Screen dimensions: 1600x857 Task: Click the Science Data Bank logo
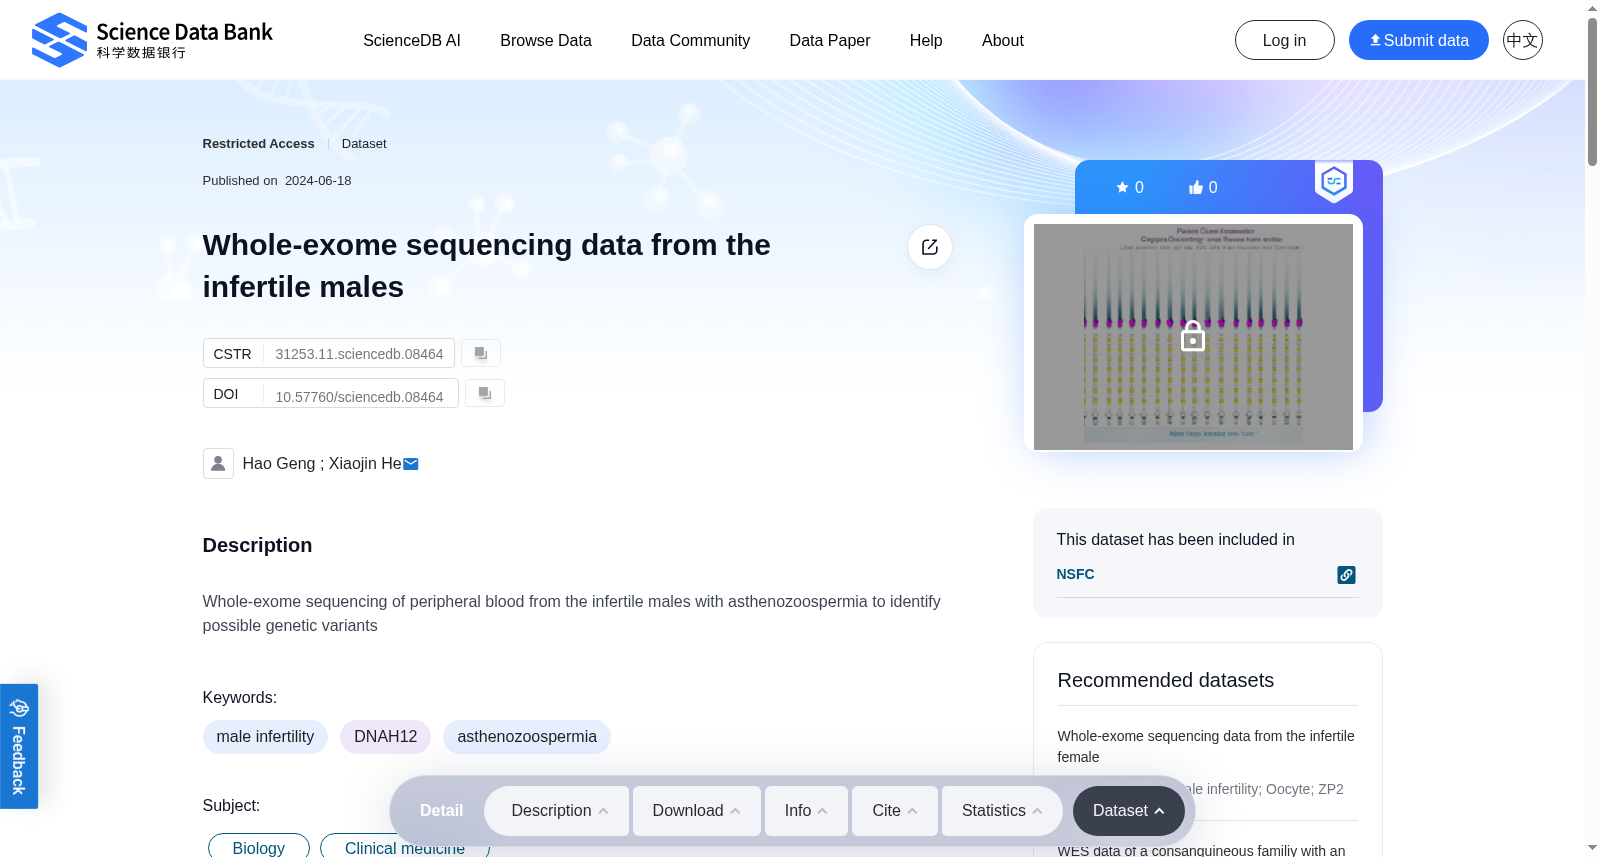(x=152, y=40)
